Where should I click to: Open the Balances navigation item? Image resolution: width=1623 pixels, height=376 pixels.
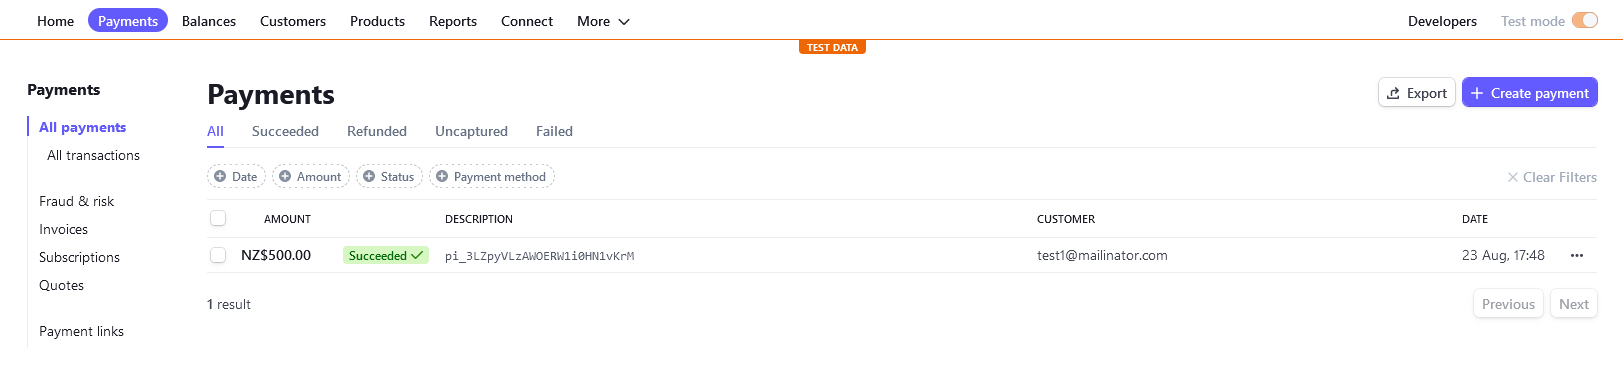[209, 21]
